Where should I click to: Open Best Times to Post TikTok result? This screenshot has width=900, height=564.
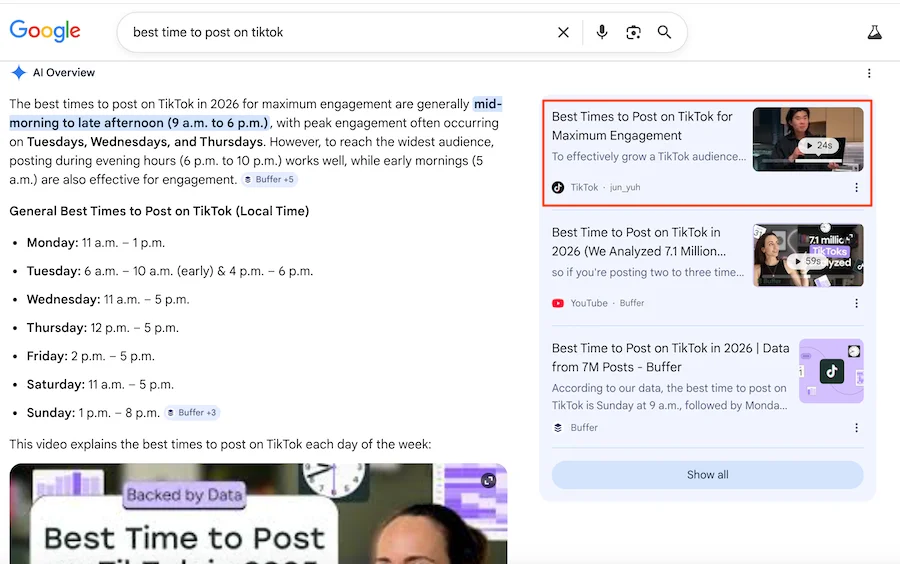642,126
